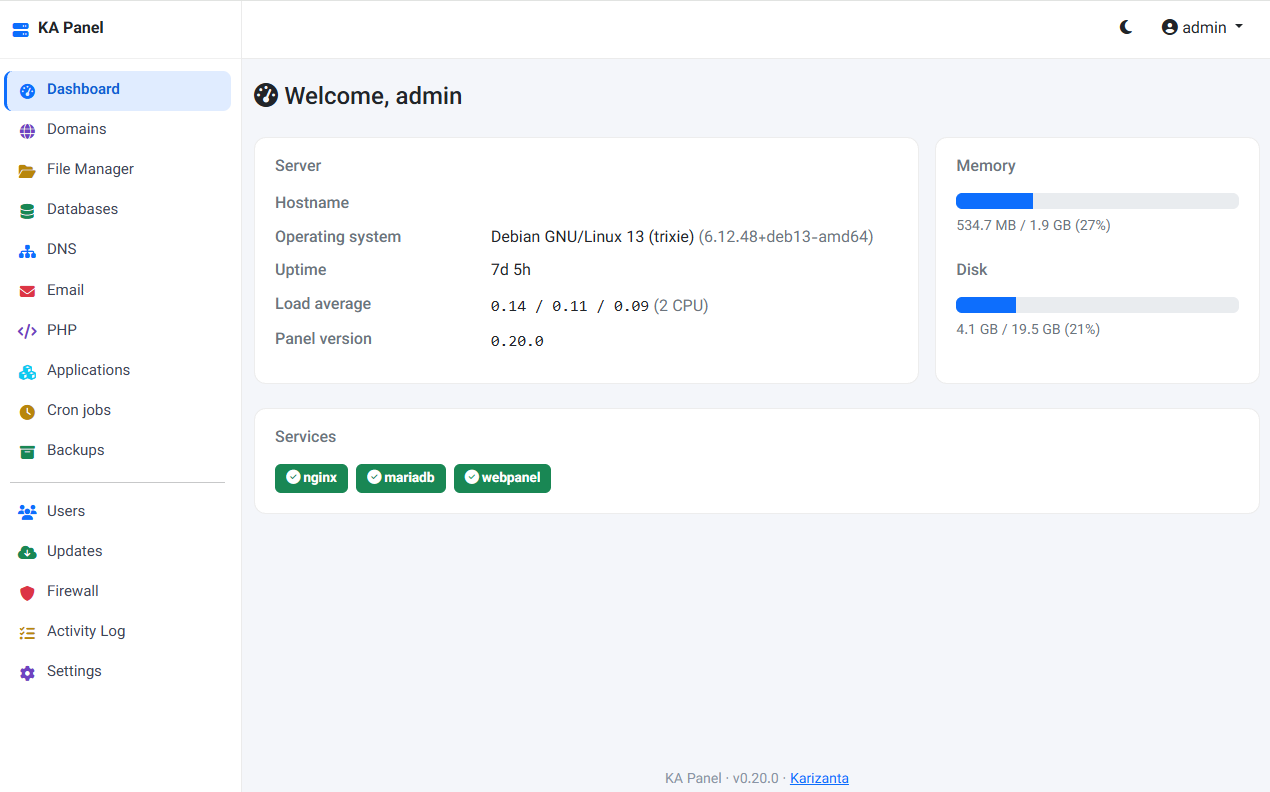Open the Updates section
This screenshot has height=792, width=1270.
117,551
